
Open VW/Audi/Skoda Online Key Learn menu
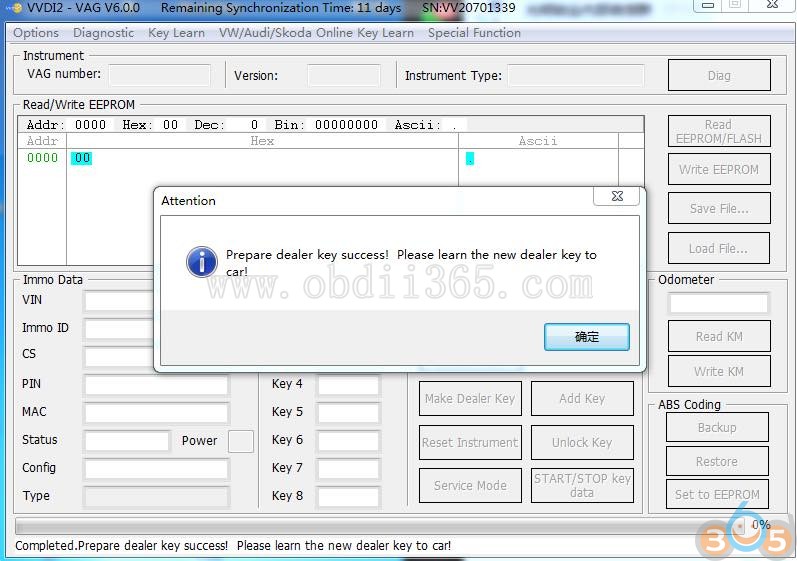(x=316, y=33)
